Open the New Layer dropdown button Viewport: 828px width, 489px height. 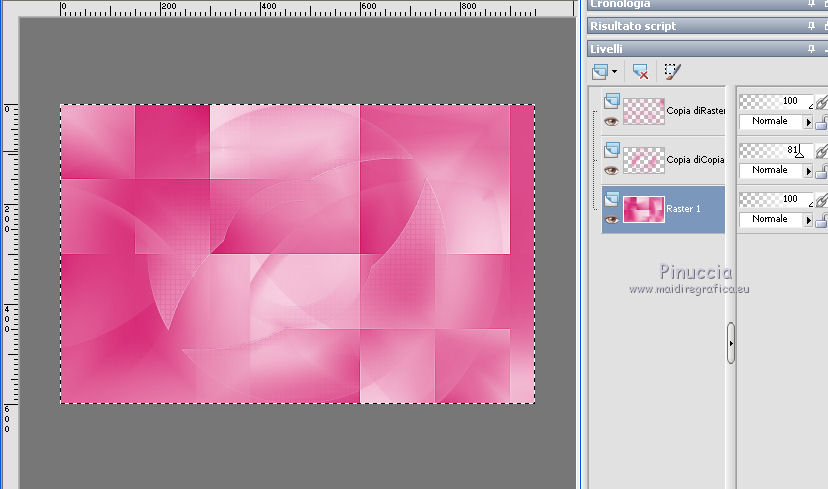pyautogui.click(x=604, y=71)
